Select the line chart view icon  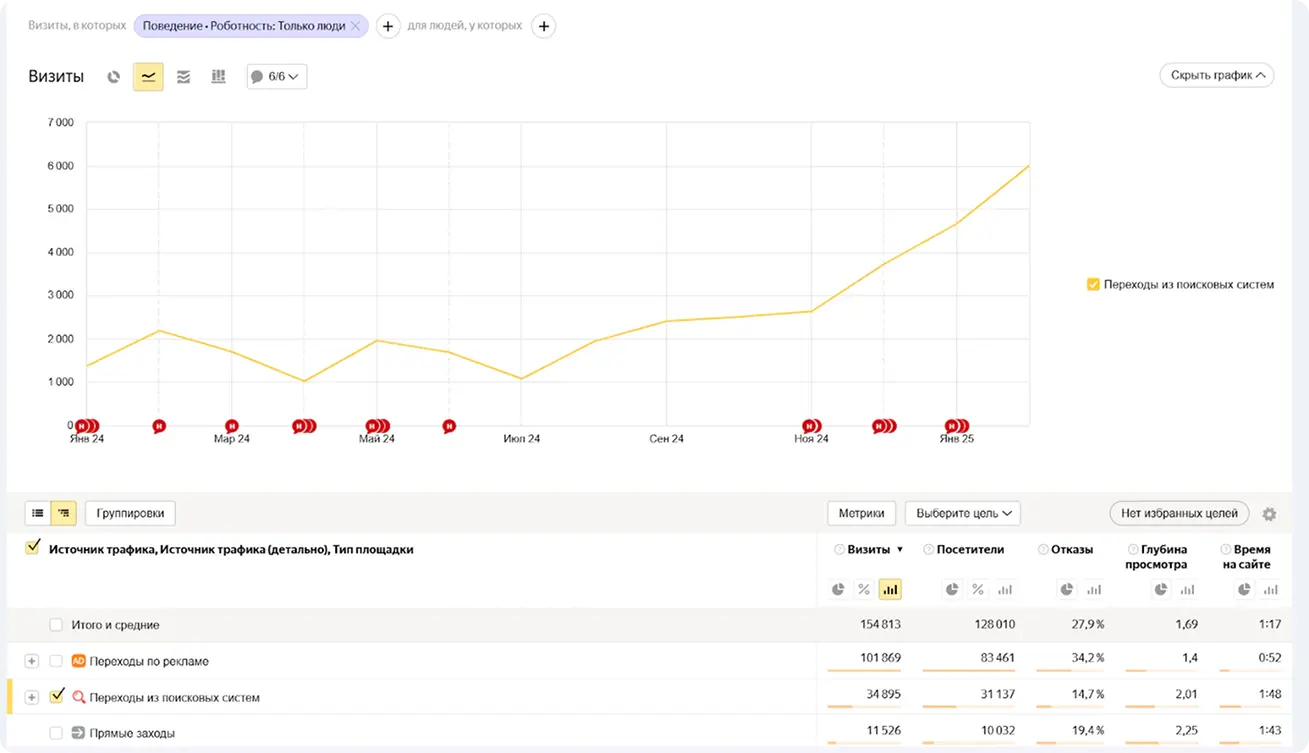click(148, 77)
